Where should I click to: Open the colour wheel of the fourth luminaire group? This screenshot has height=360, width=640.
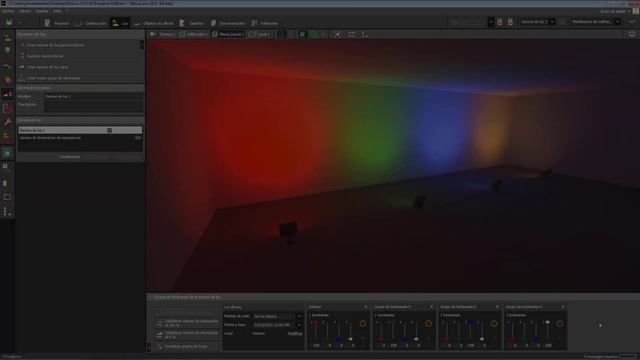click(560, 324)
